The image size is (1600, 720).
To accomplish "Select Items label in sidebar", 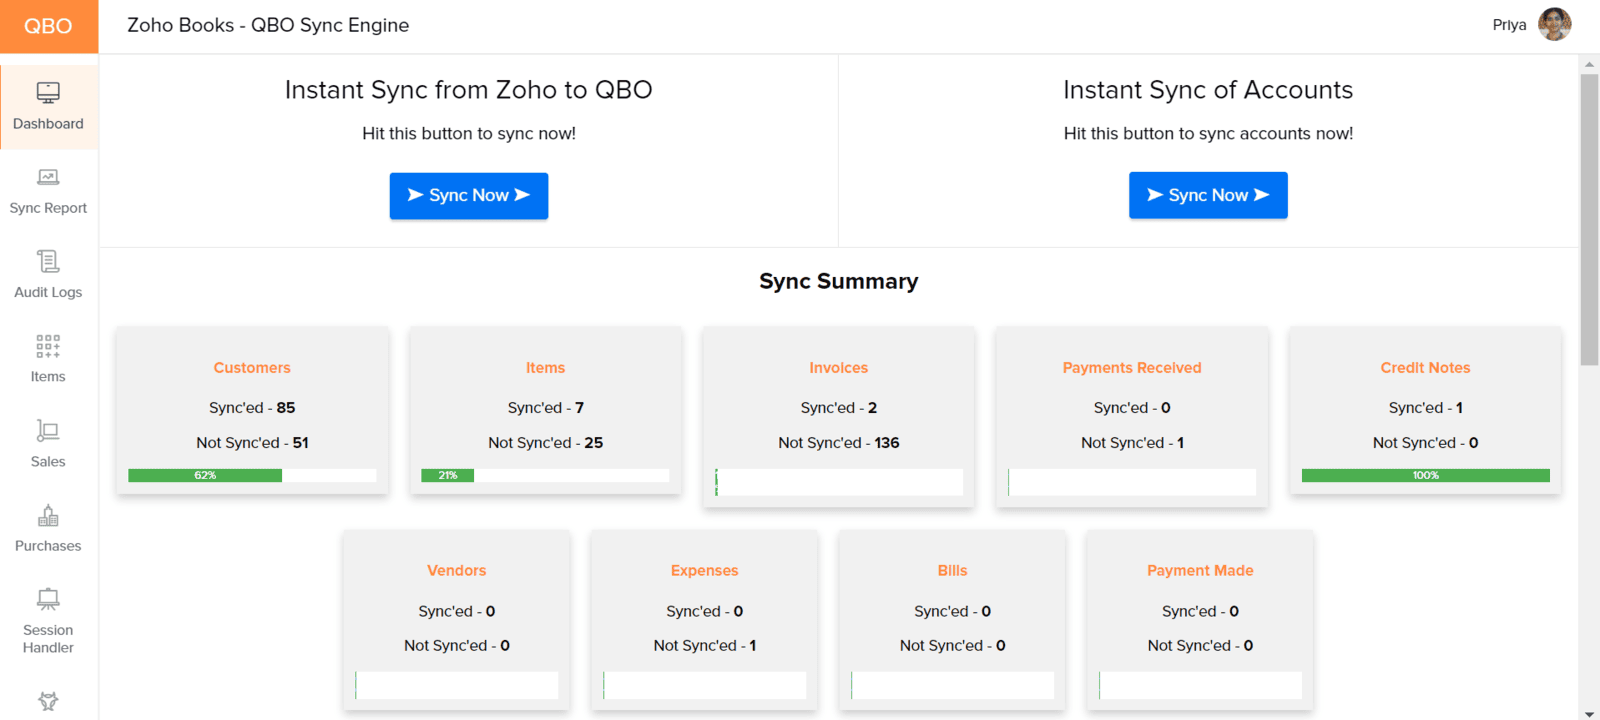I will (48, 377).
